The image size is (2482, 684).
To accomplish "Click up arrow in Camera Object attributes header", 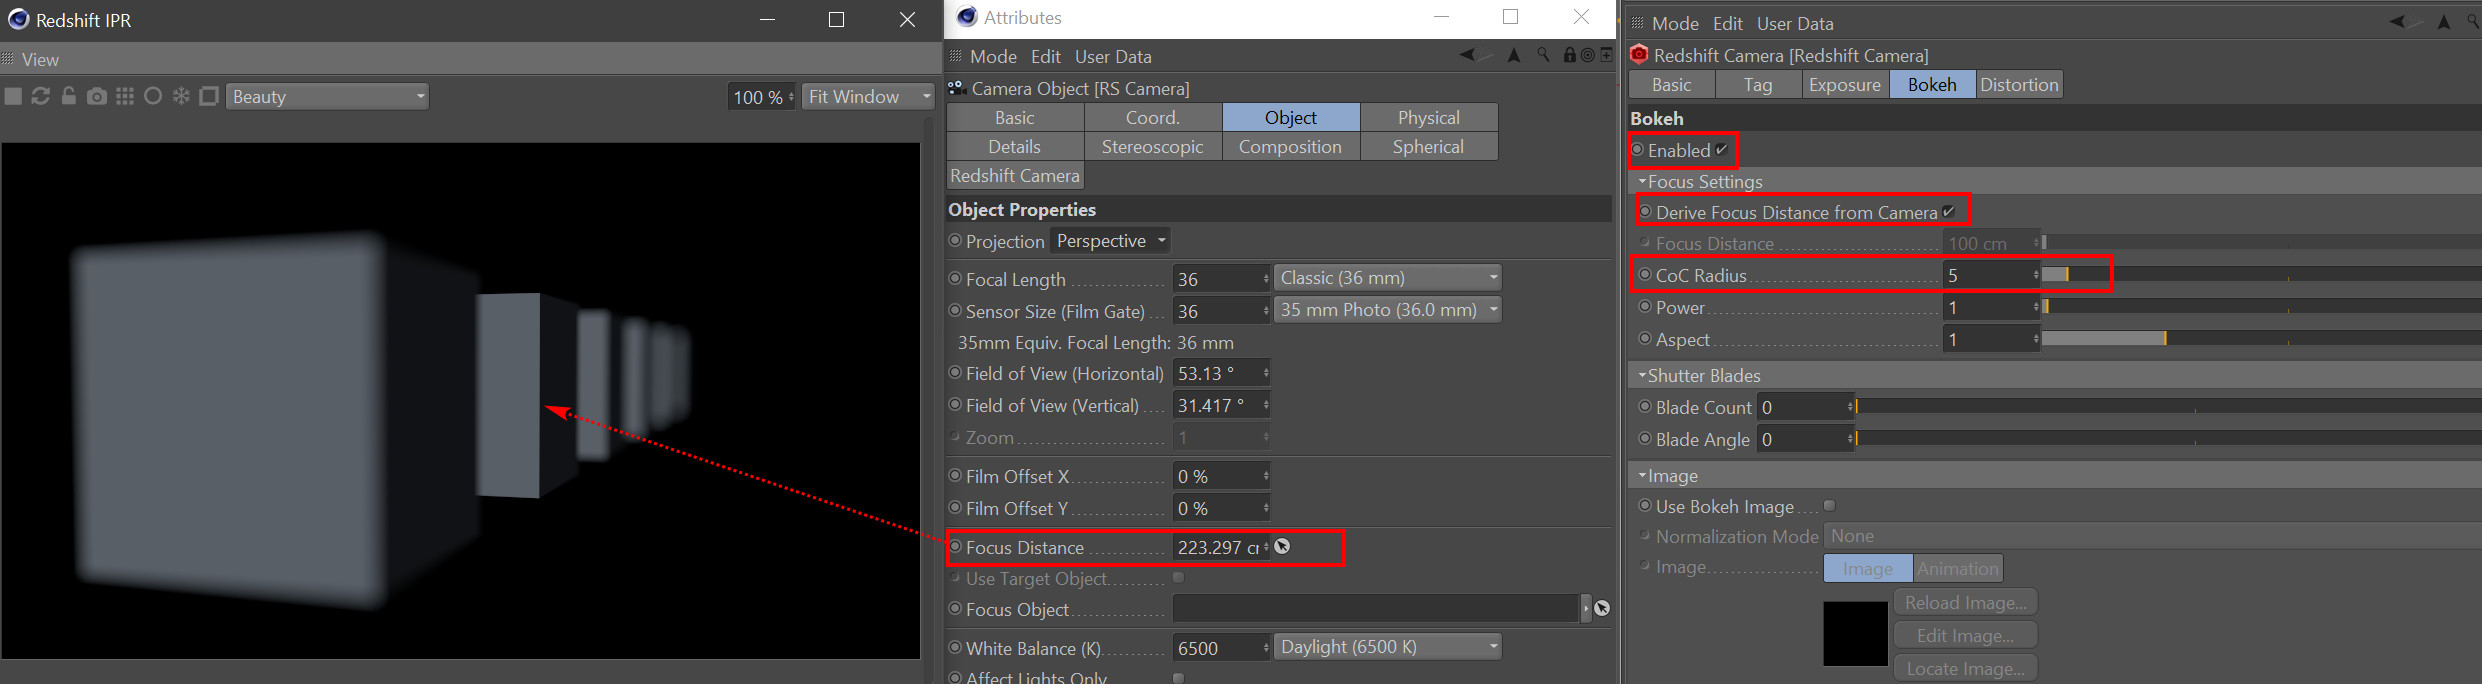I will coord(1514,55).
